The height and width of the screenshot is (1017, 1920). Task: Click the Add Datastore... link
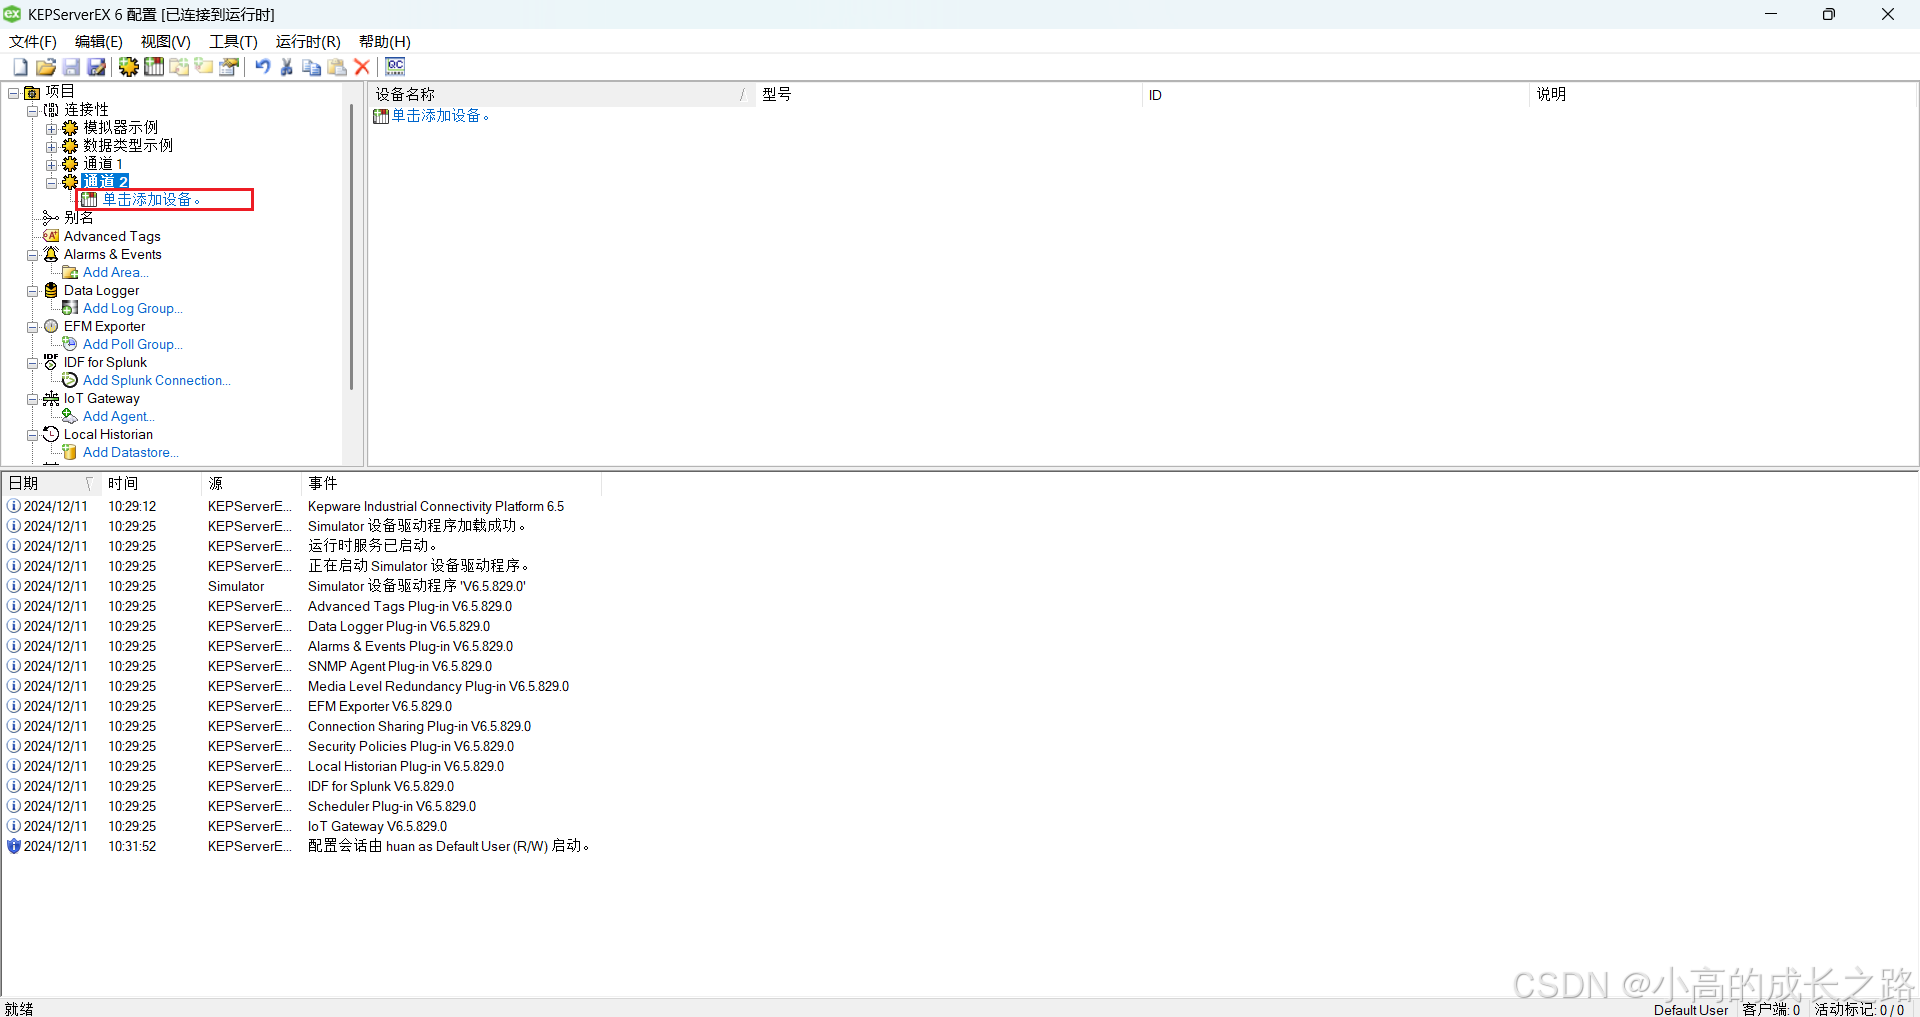tap(130, 452)
